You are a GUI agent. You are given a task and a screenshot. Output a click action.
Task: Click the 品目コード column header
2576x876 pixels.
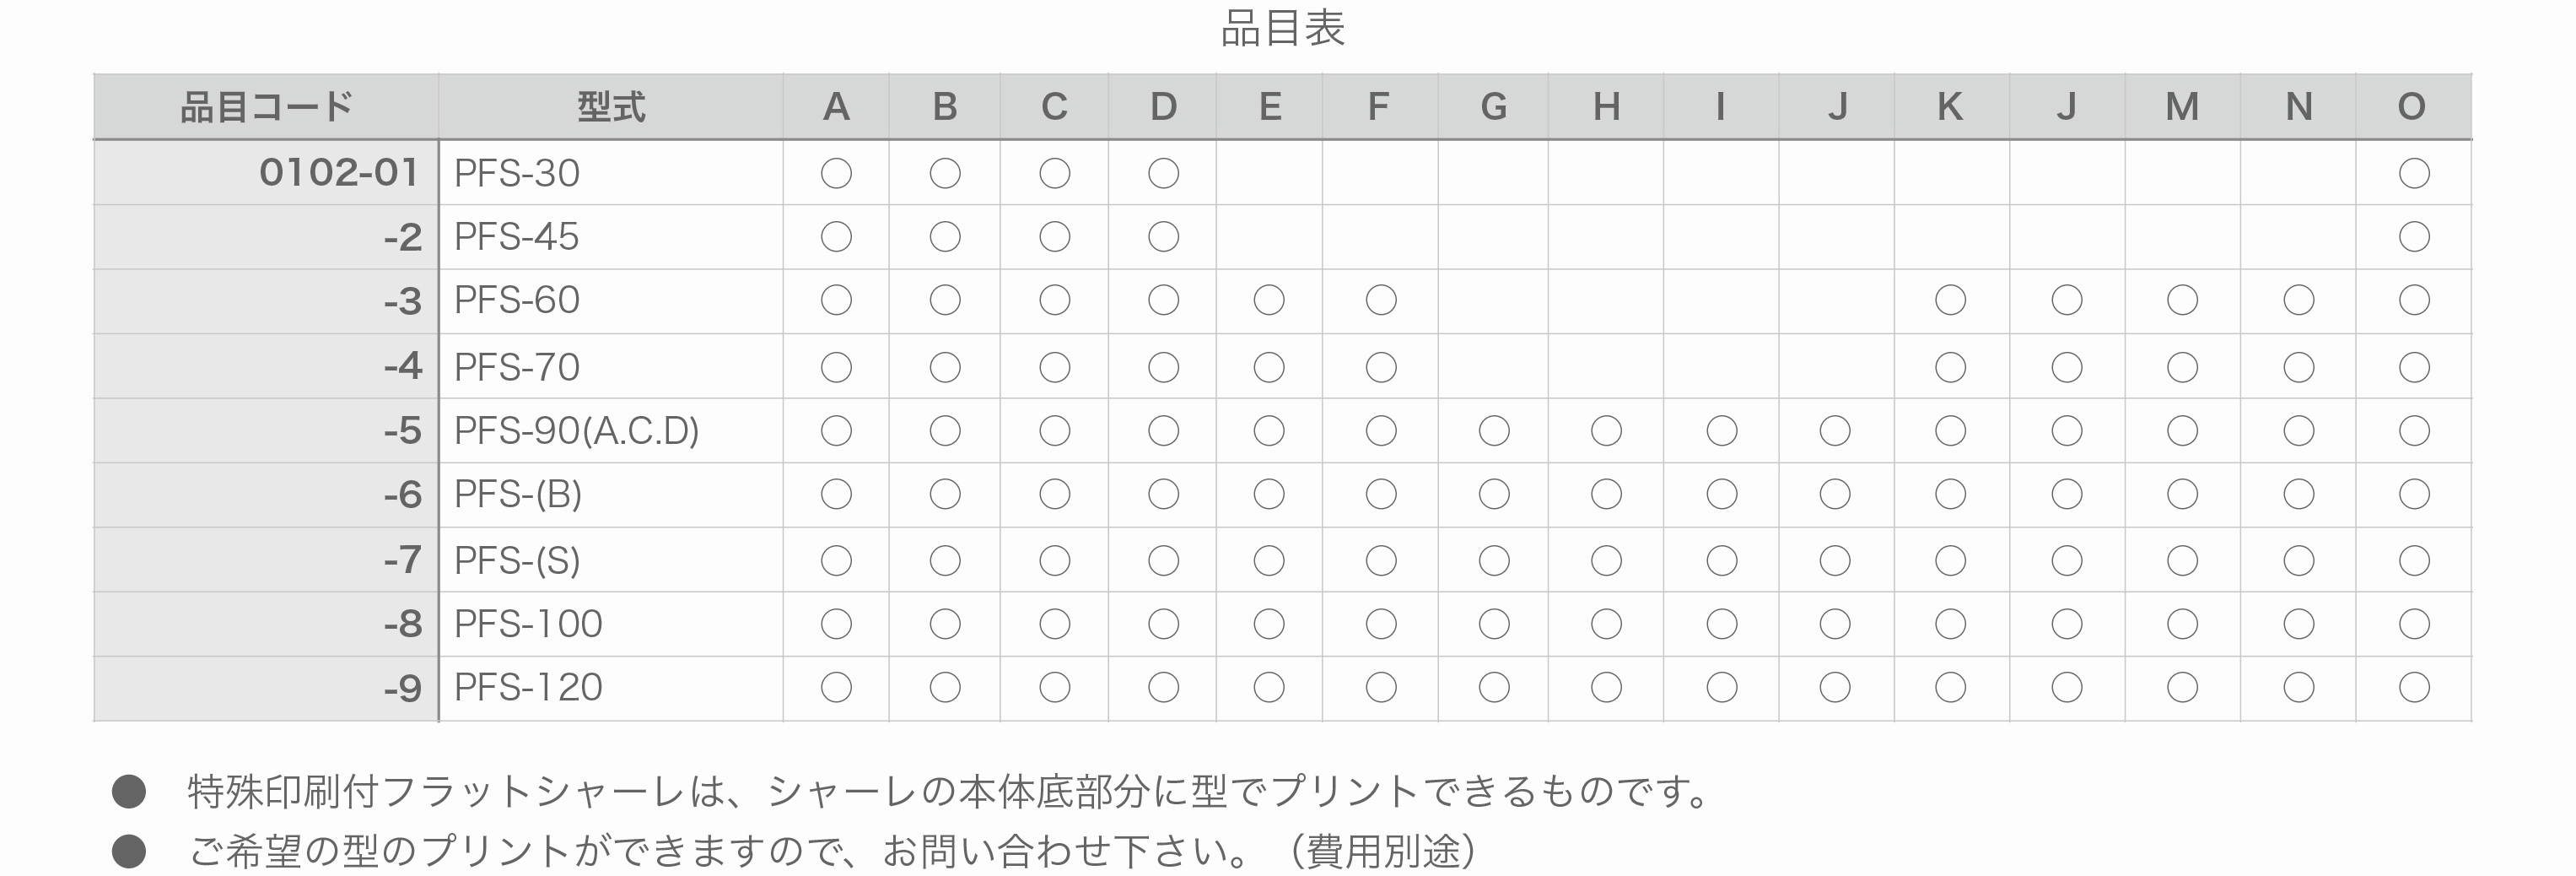point(266,106)
